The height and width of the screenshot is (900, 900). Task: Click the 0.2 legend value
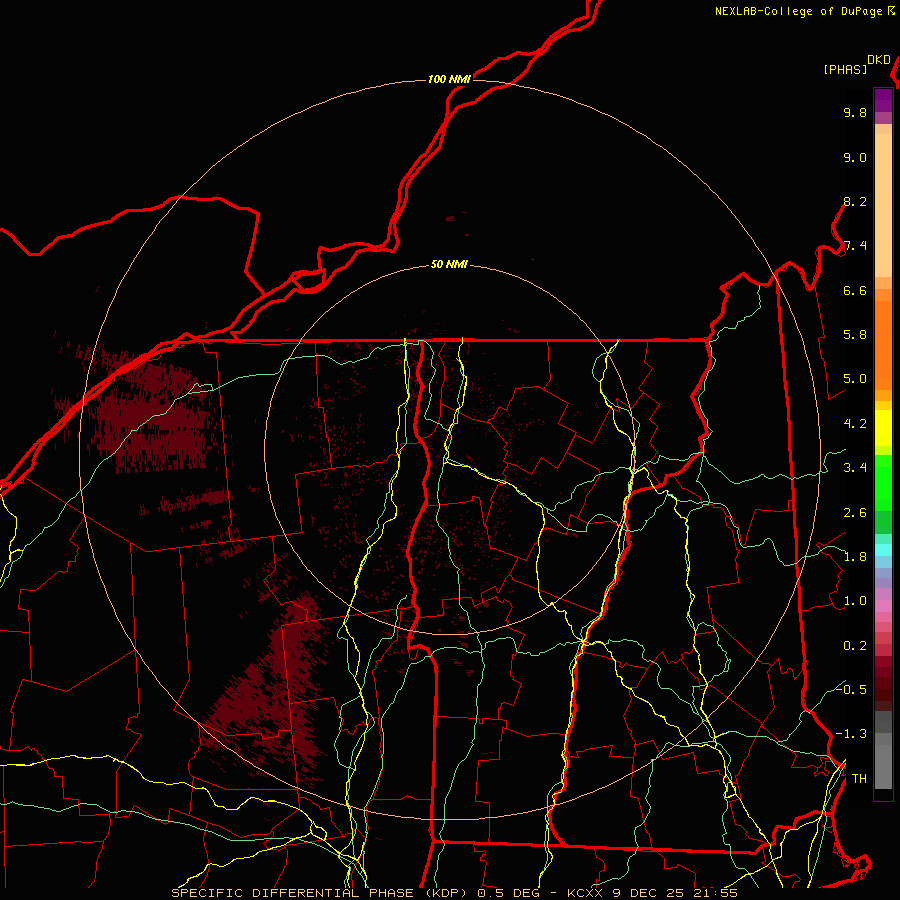coord(855,646)
